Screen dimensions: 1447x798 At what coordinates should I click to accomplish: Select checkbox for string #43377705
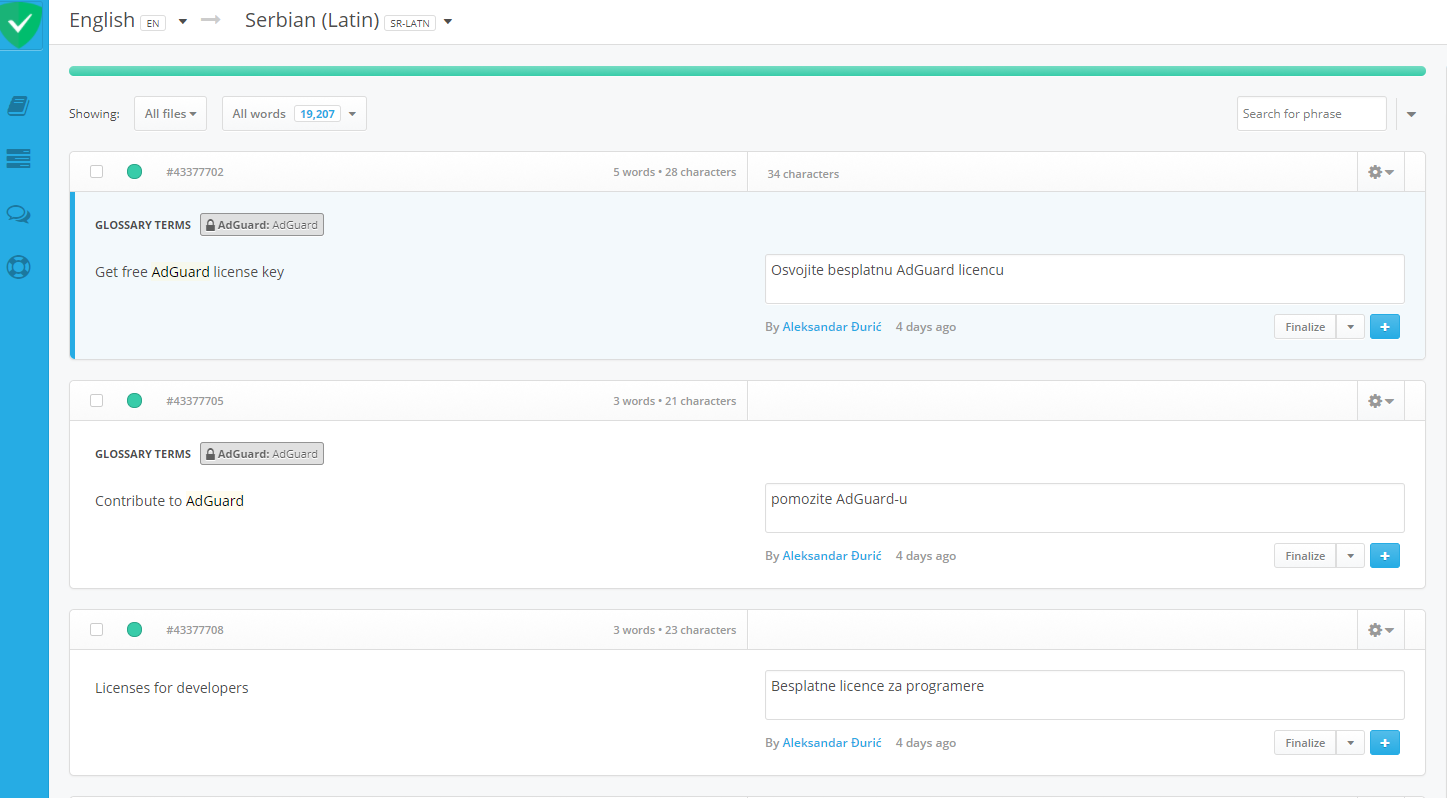[x=97, y=400]
